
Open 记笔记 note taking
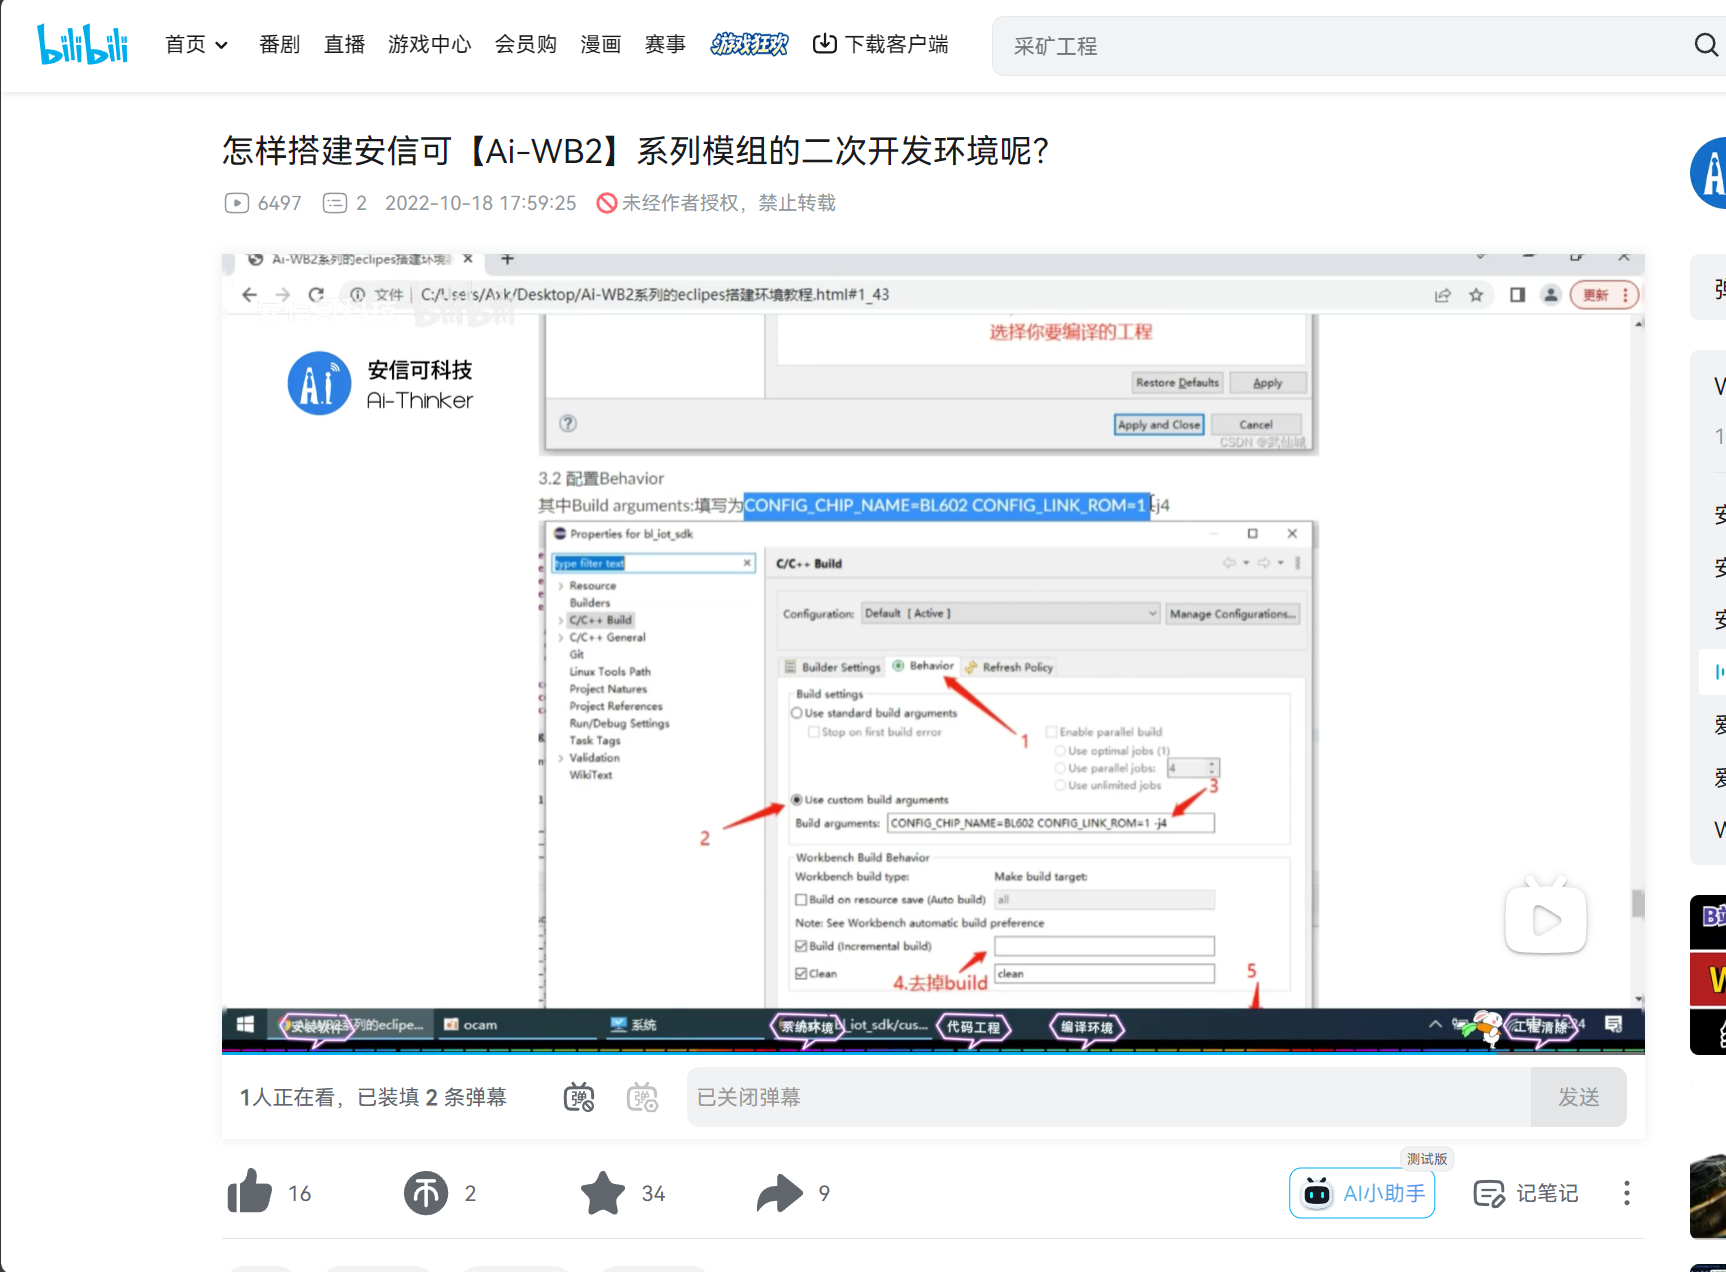point(1526,1193)
